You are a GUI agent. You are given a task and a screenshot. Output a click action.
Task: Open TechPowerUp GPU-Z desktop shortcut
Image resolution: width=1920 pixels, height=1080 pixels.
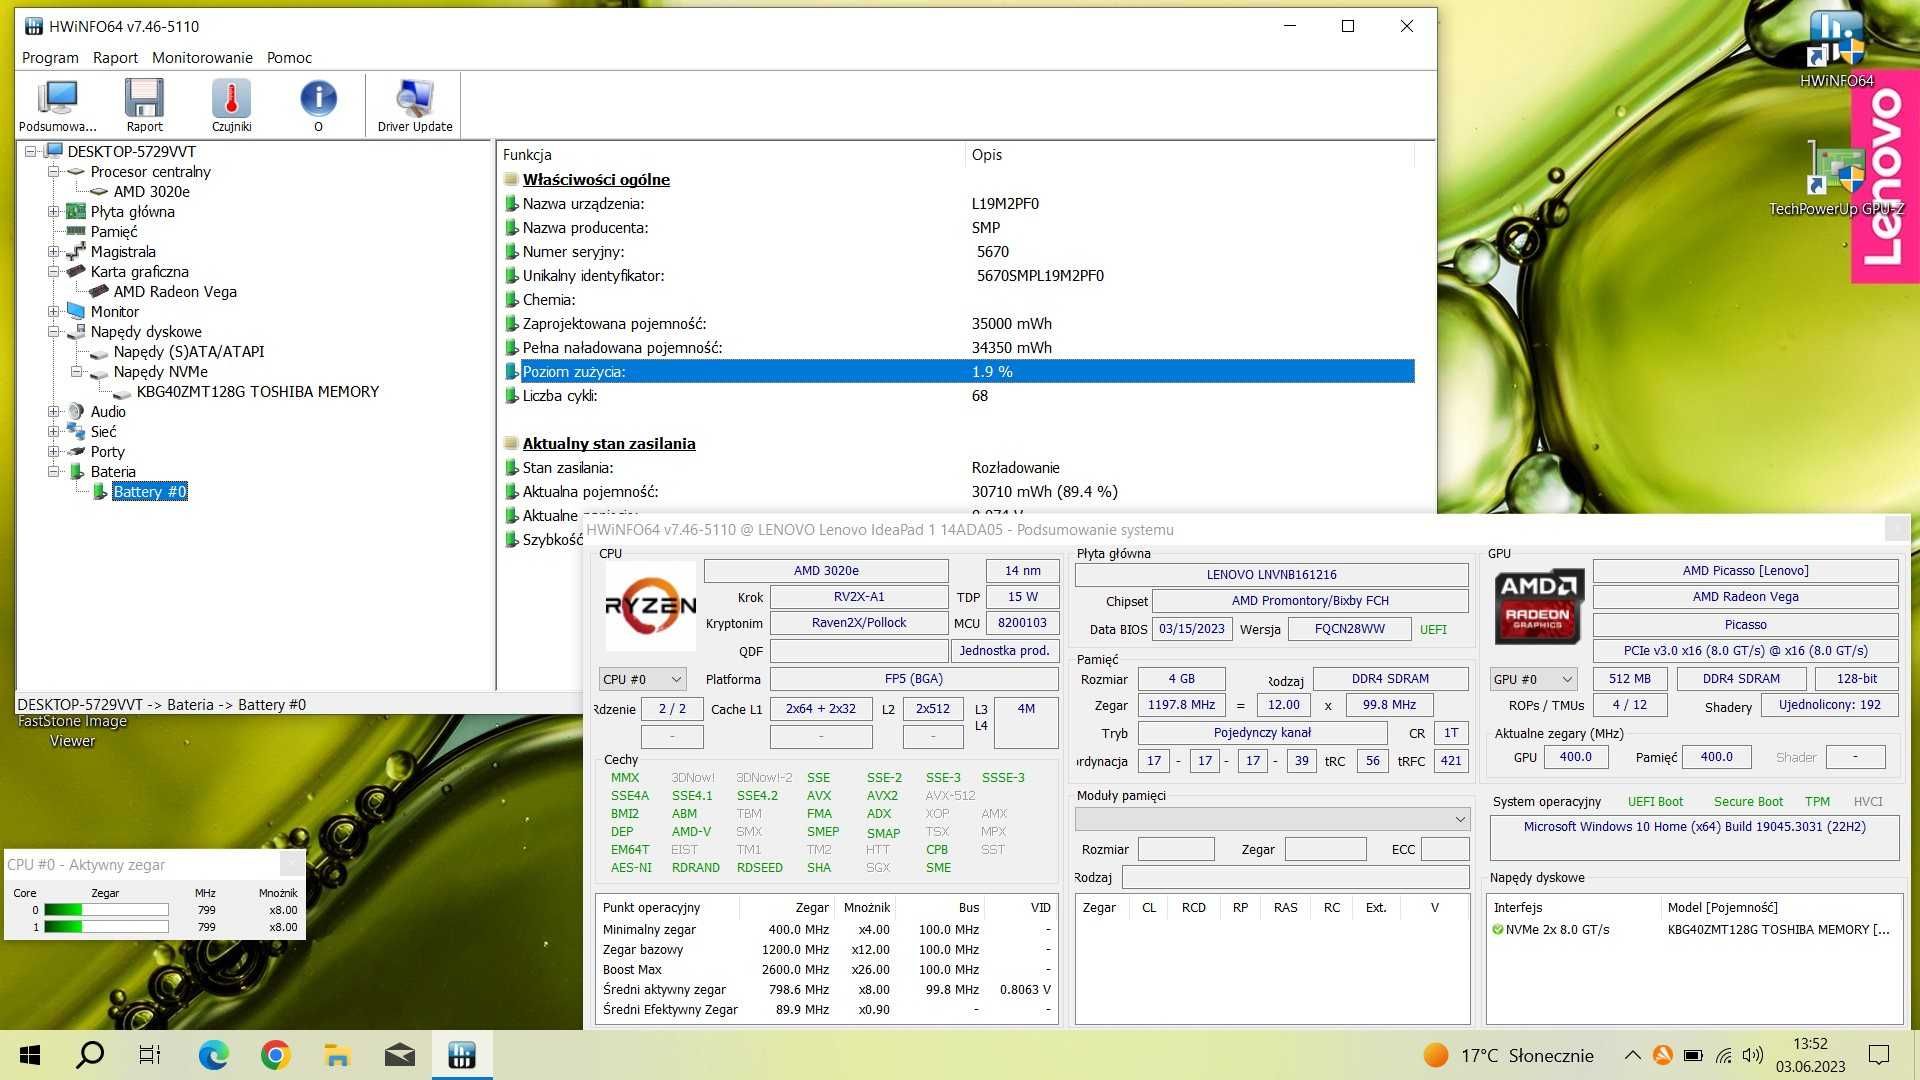(x=1836, y=178)
